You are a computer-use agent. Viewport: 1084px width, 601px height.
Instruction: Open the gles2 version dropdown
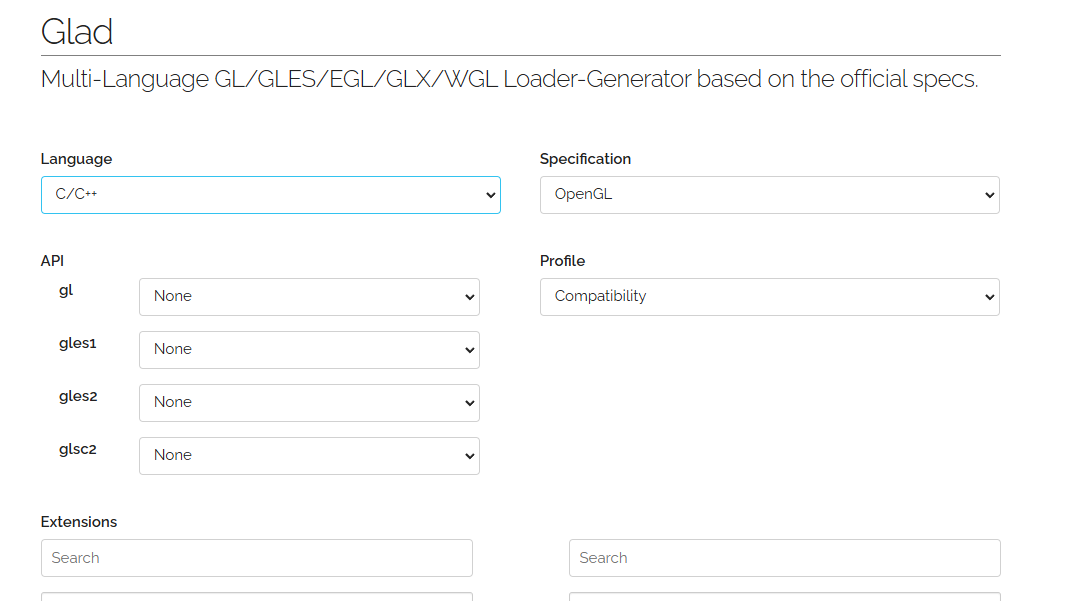pyautogui.click(x=309, y=403)
